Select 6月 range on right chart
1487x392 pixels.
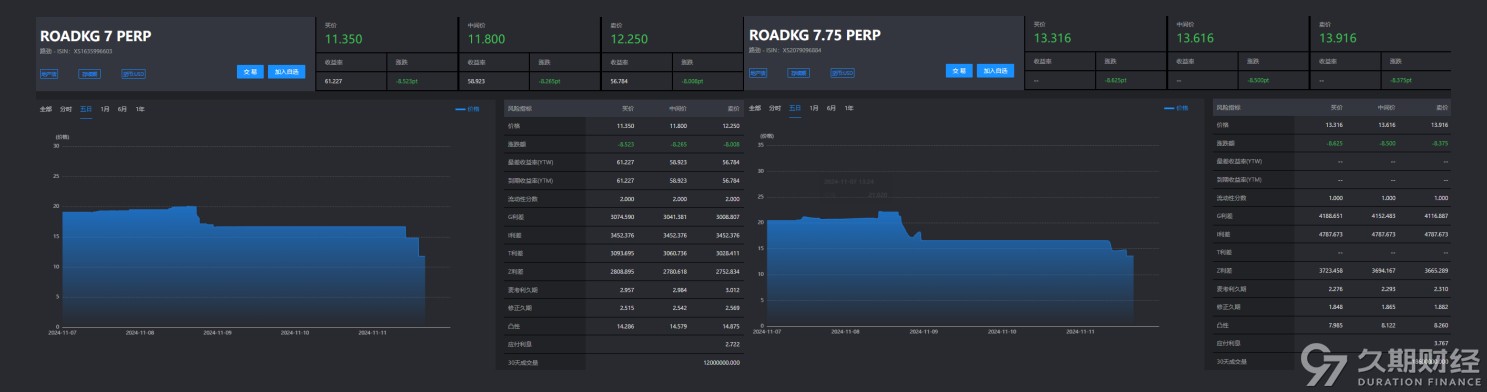(831, 107)
